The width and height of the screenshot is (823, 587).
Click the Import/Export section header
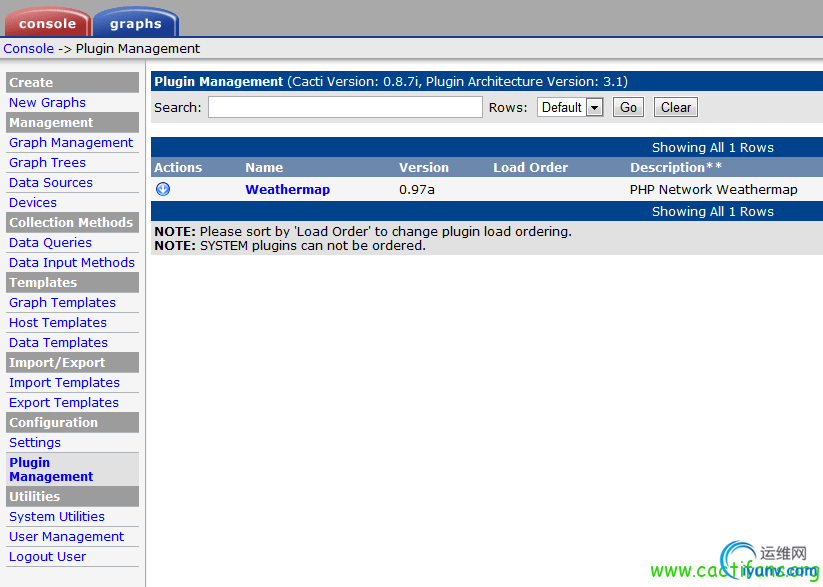coord(72,362)
